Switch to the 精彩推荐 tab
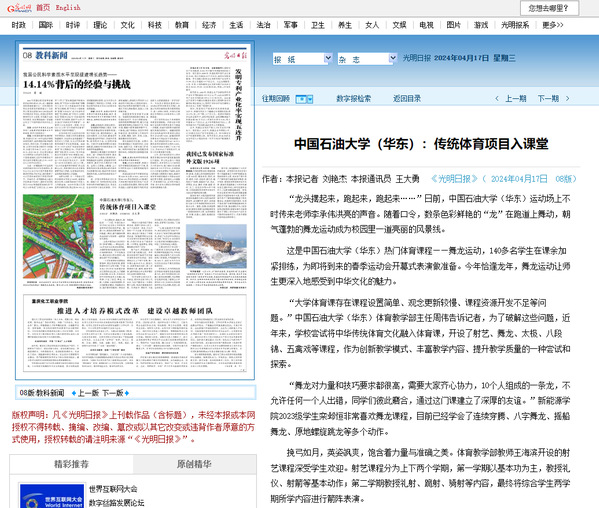Image resolution: width=599 pixels, height=508 pixels. [x=71, y=464]
